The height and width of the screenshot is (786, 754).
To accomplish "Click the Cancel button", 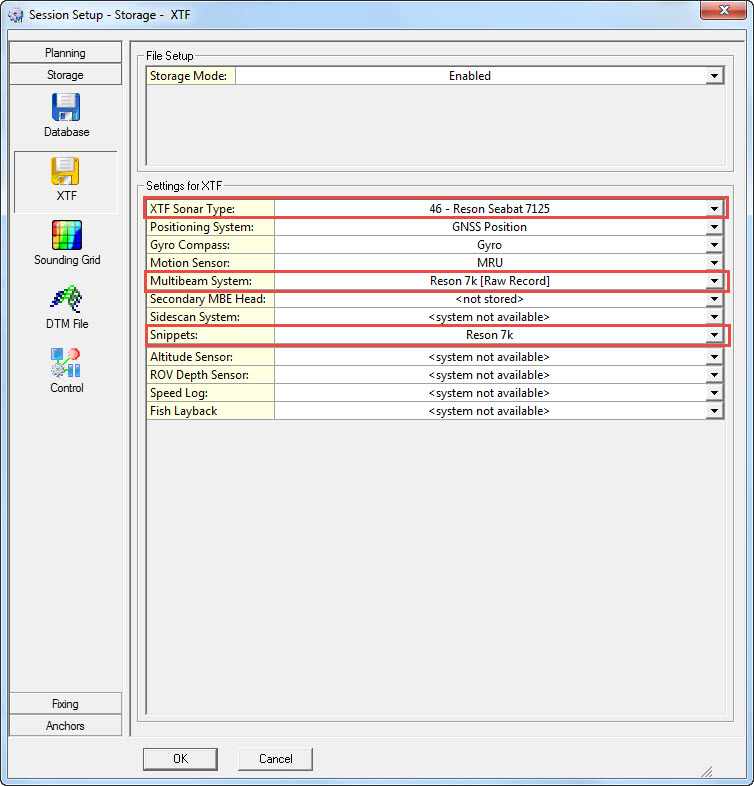I will pos(275,759).
